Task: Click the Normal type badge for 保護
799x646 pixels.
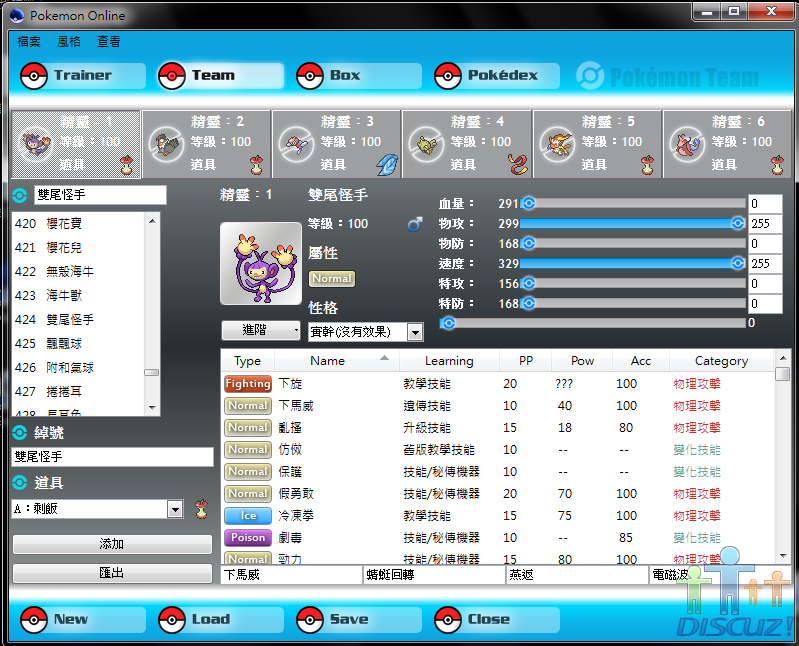Action: (x=248, y=472)
